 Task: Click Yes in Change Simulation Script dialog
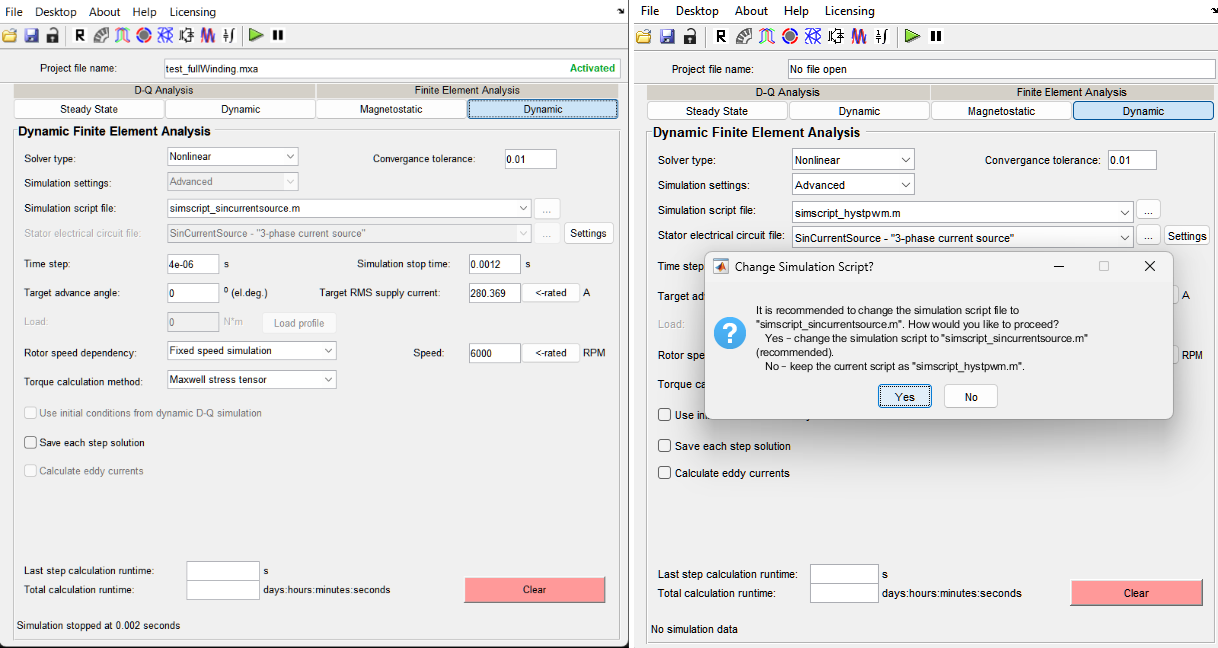[904, 397]
